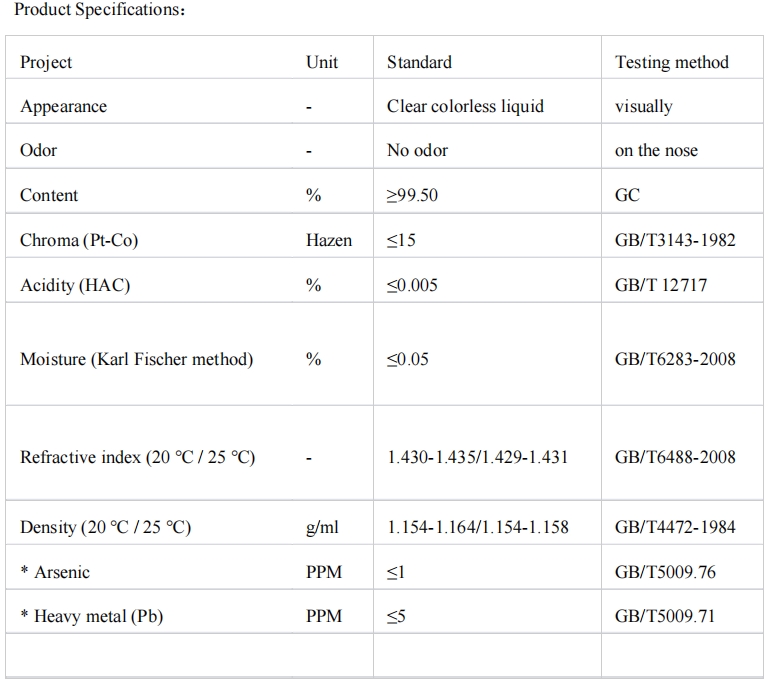Select the Project column header
Image resolution: width=769 pixels, height=682 pixels.
click(x=46, y=62)
